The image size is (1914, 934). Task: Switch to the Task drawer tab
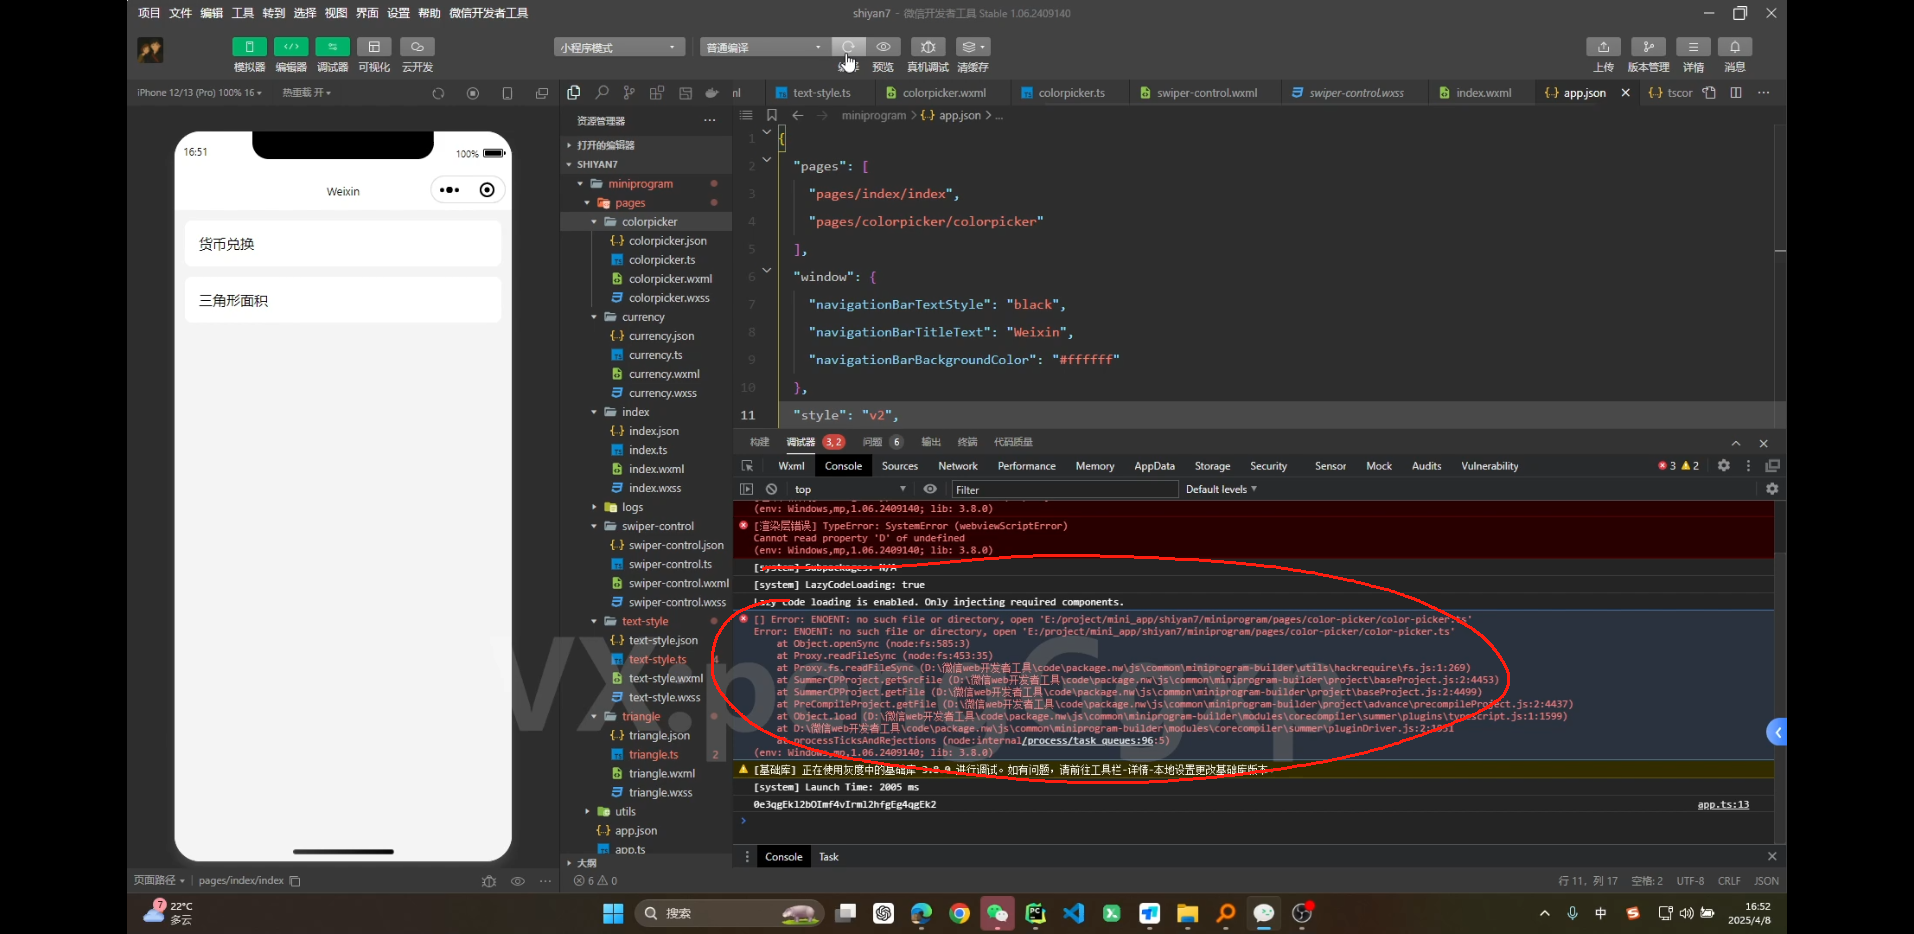click(828, 857)
